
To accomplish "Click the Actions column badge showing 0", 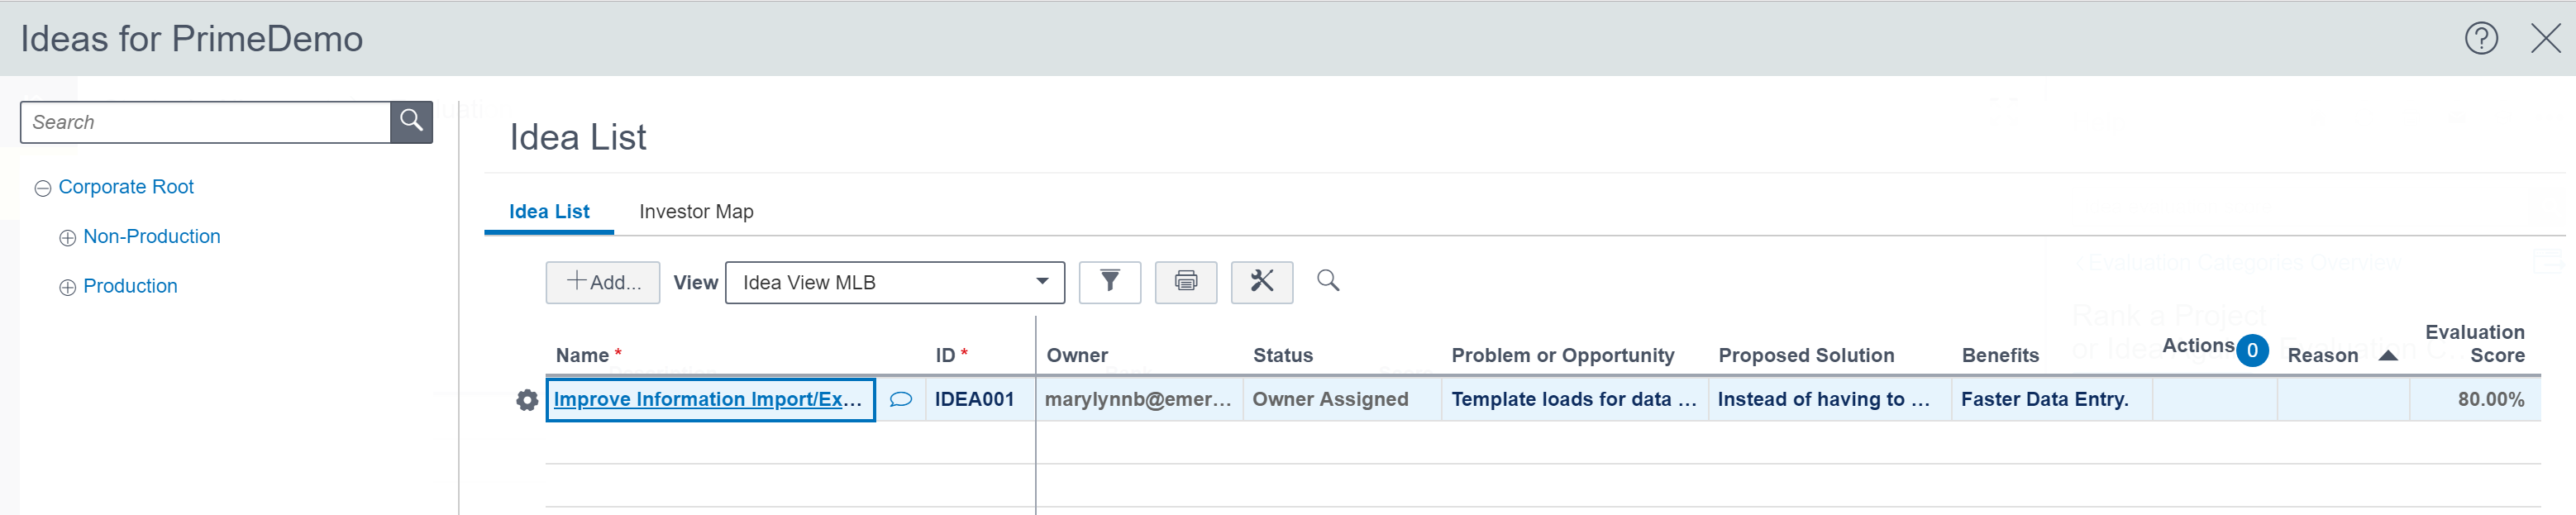I will [2252, 351].
